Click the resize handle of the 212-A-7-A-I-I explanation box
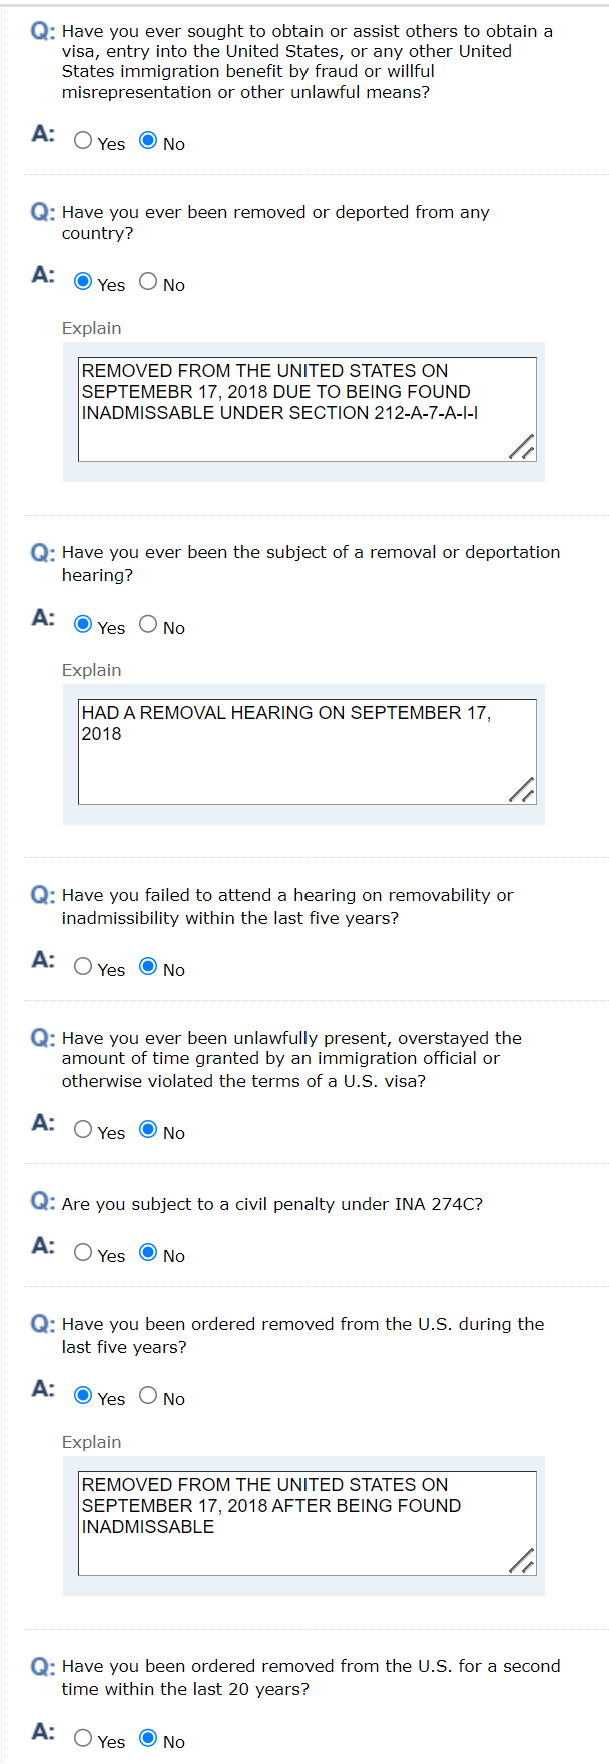Viewport: 609px width, 1764px height. coord(523,448)
